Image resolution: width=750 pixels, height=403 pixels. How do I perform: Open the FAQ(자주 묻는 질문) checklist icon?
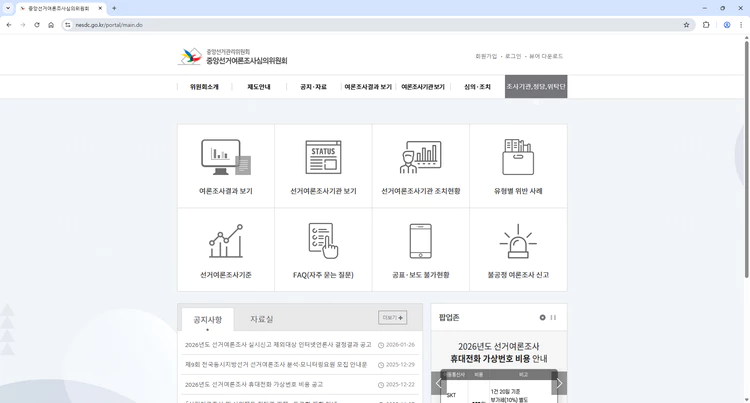[x=323, y=241]
